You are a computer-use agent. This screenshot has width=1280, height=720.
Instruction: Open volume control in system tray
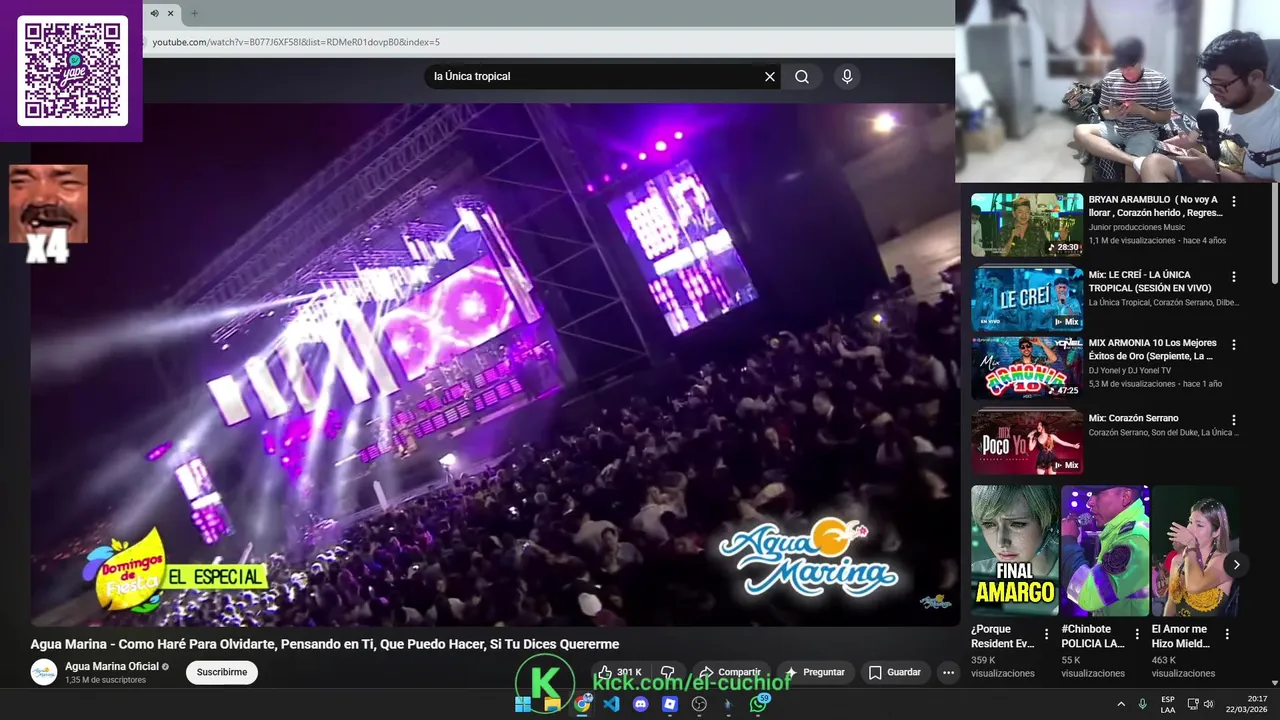pyautogui.click(x=1208, y=704)
